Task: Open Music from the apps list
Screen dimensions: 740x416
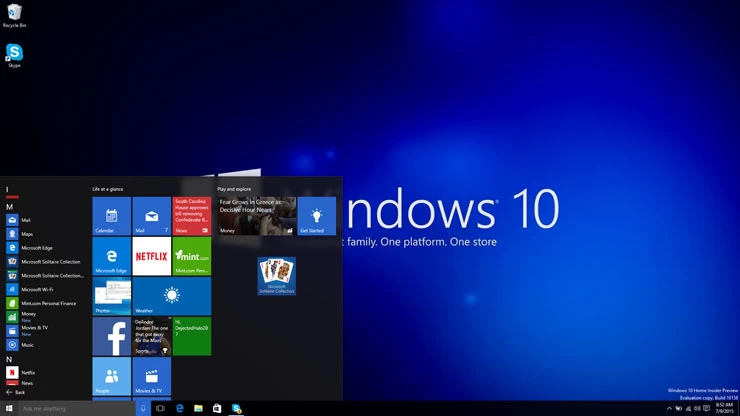Action: pos(45,345)
